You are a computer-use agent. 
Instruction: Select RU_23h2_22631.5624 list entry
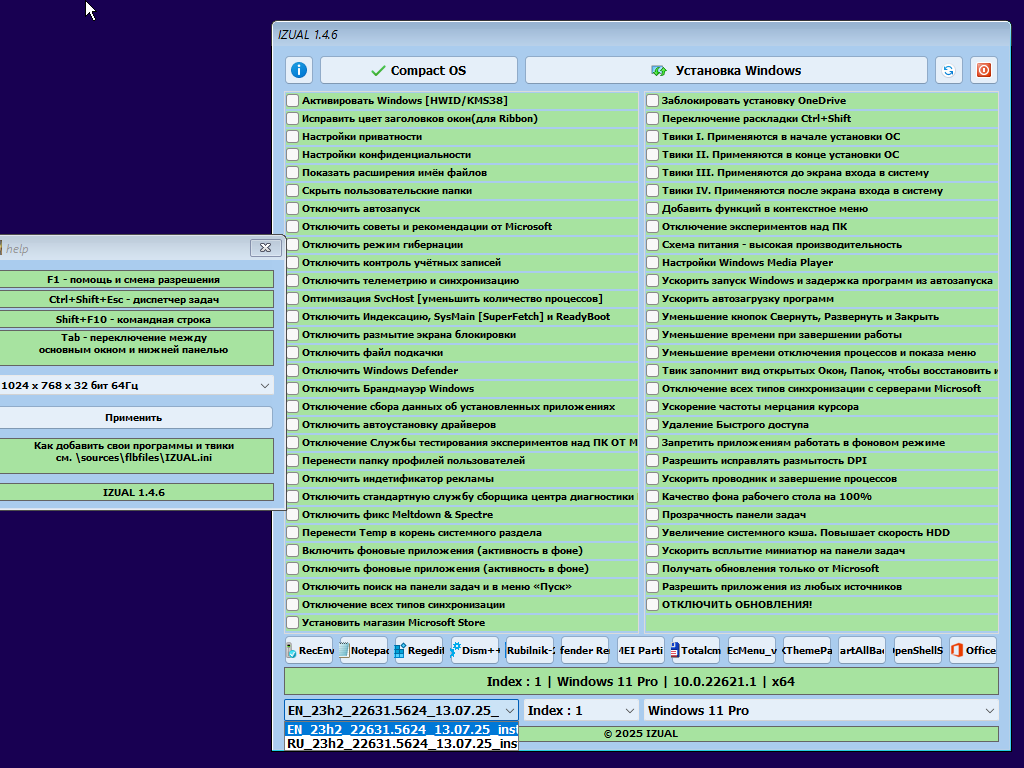click(x=402, y=743)
